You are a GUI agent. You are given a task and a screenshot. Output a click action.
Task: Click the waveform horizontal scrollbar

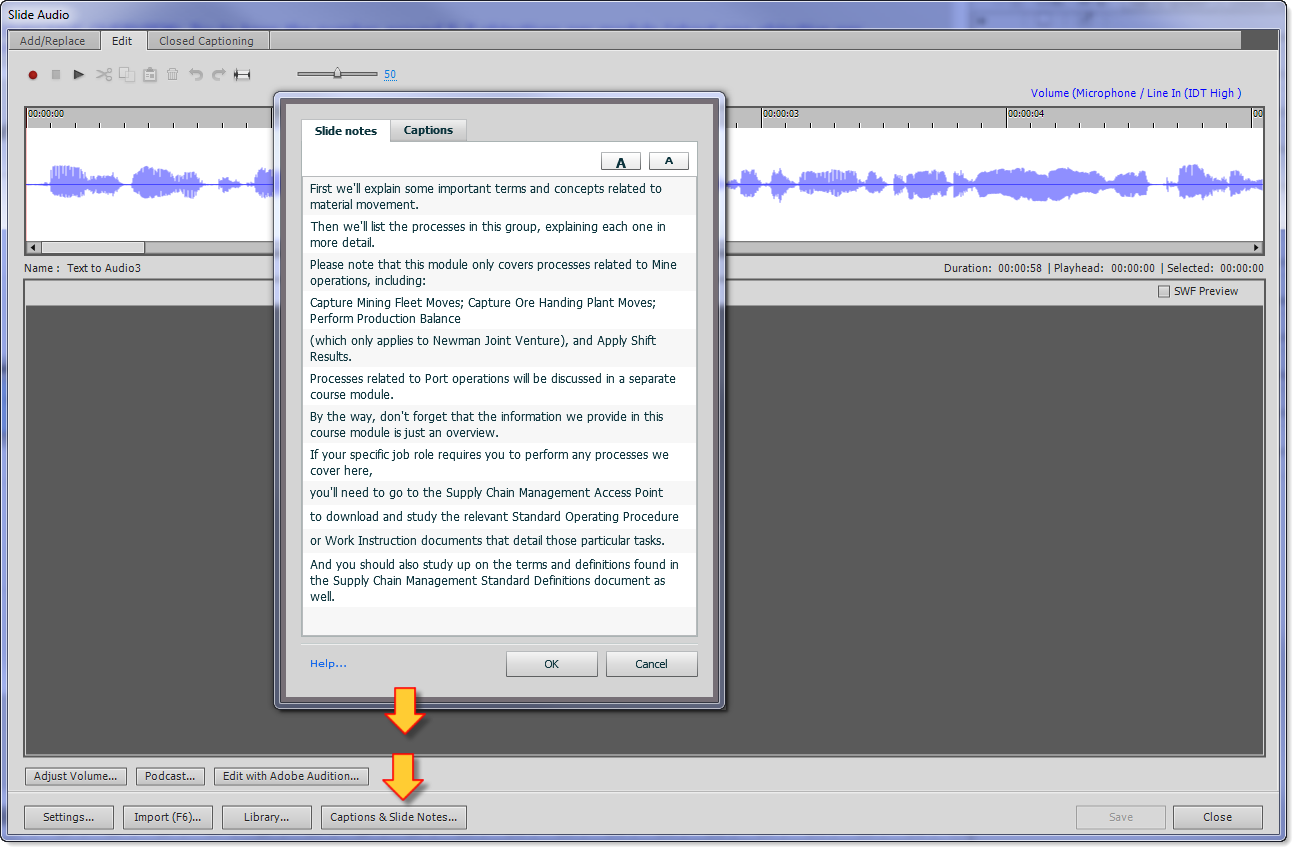coord(93,247)
